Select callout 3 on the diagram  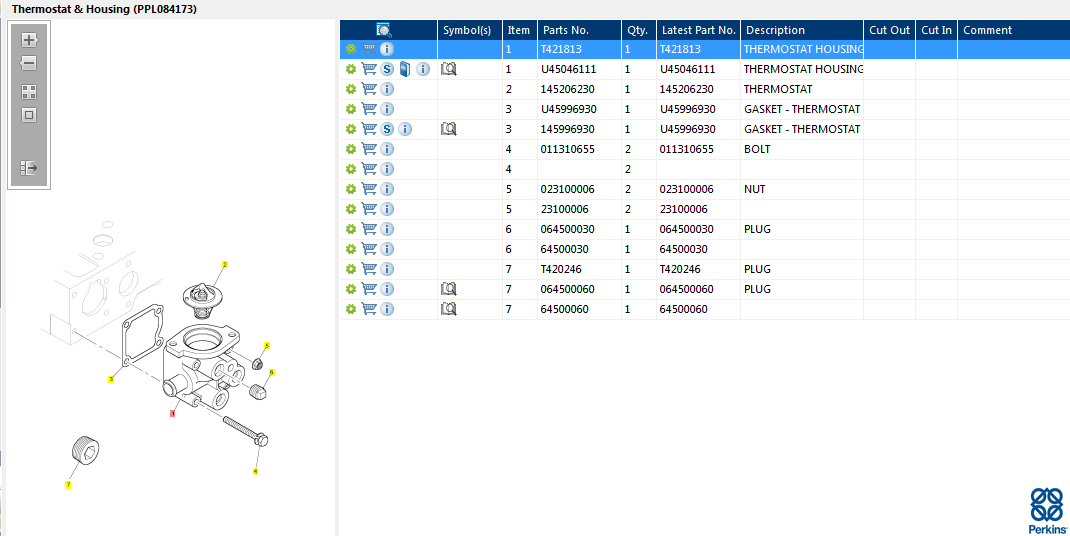tap(111, 378)
